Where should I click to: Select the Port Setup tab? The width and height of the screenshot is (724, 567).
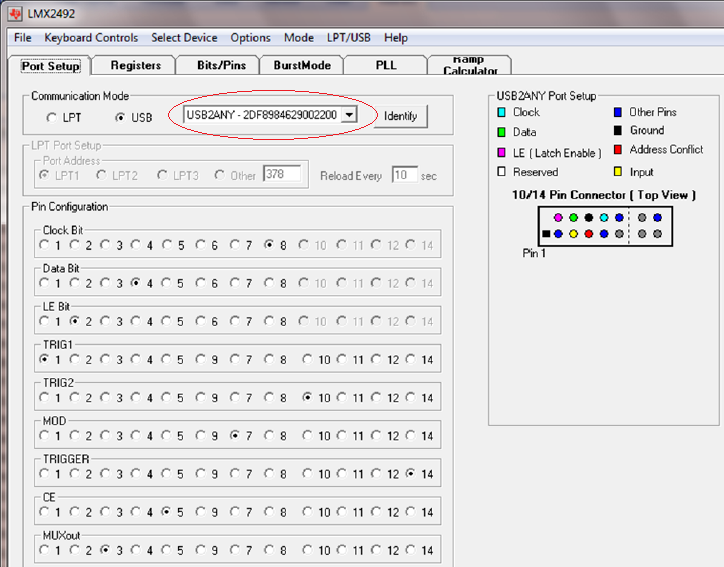coord(50,66)
